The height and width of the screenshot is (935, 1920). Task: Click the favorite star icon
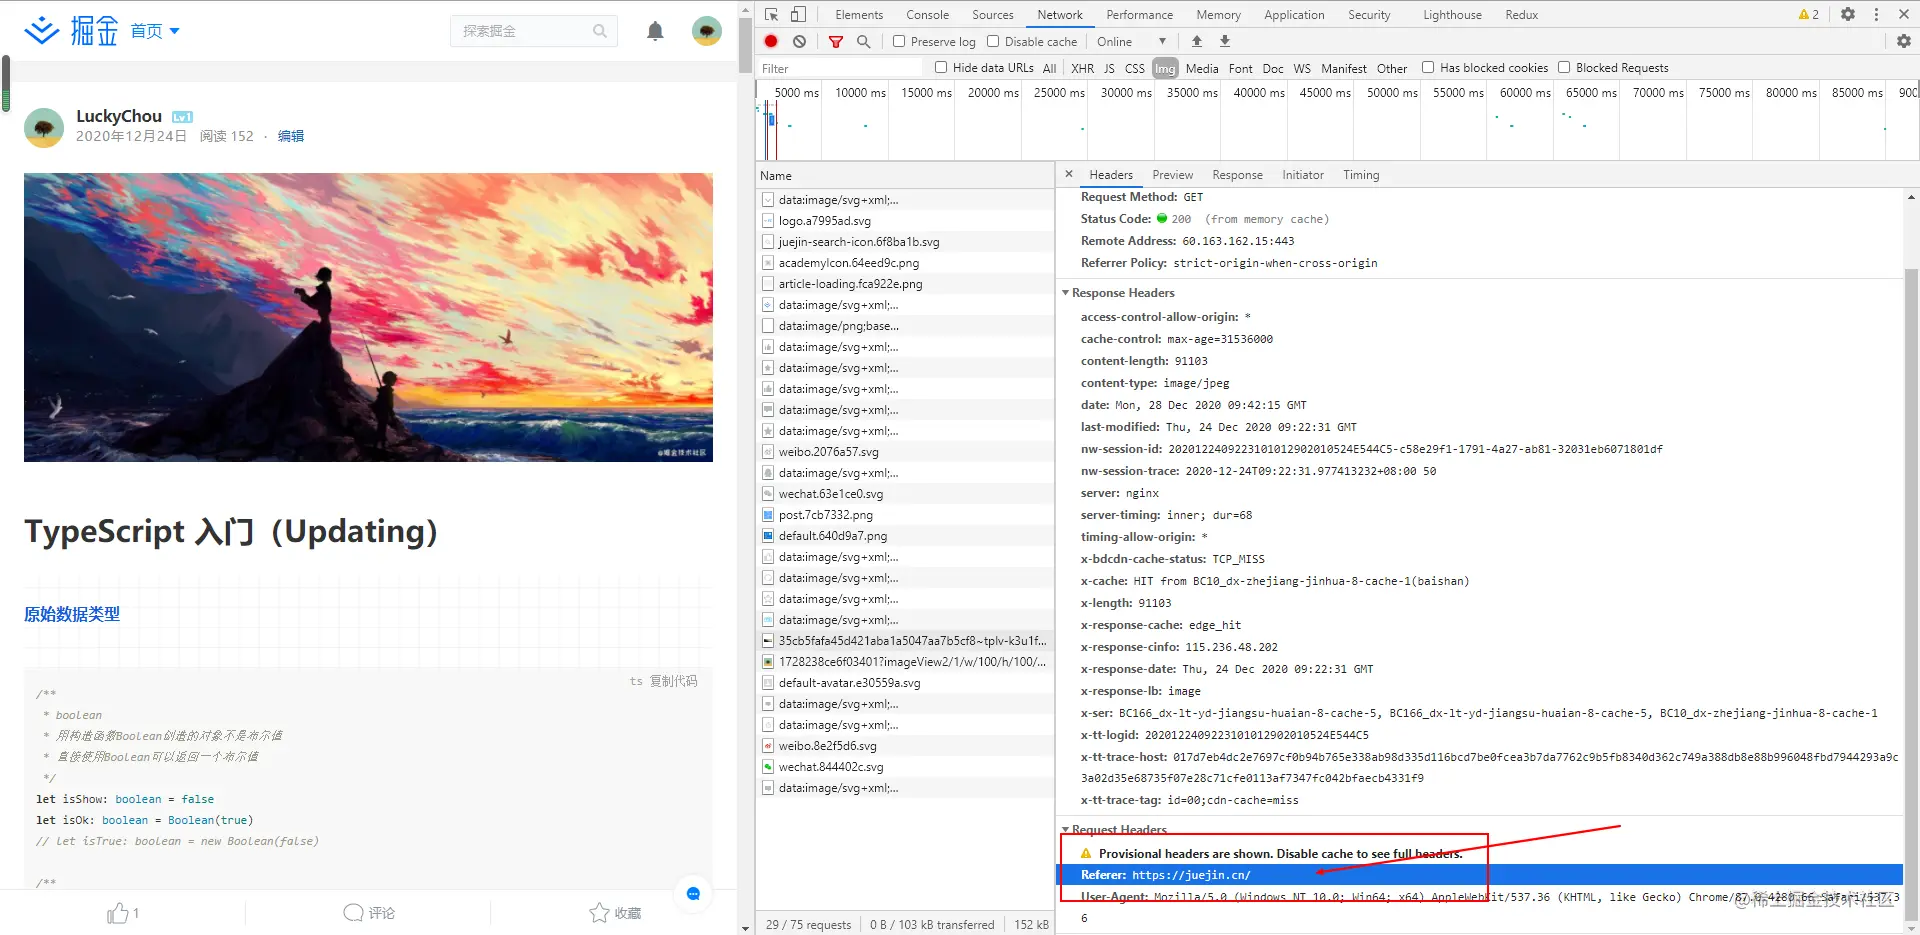599,913
